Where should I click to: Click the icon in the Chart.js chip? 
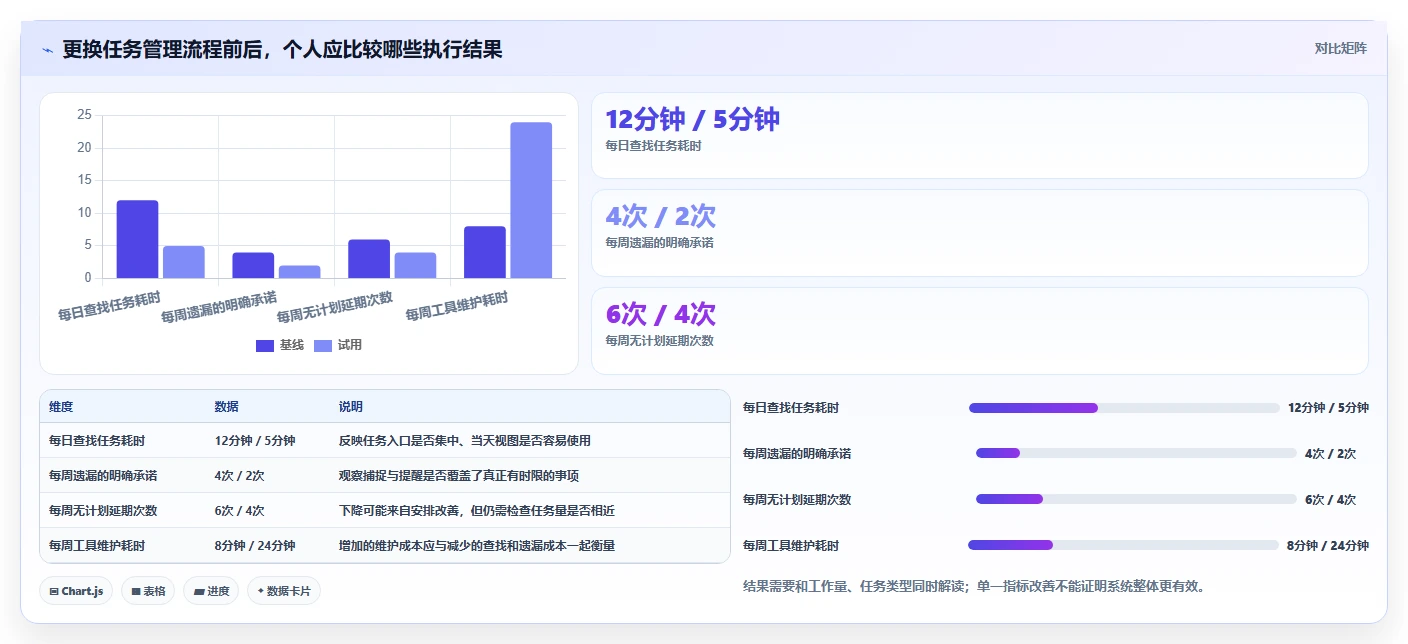54,591
